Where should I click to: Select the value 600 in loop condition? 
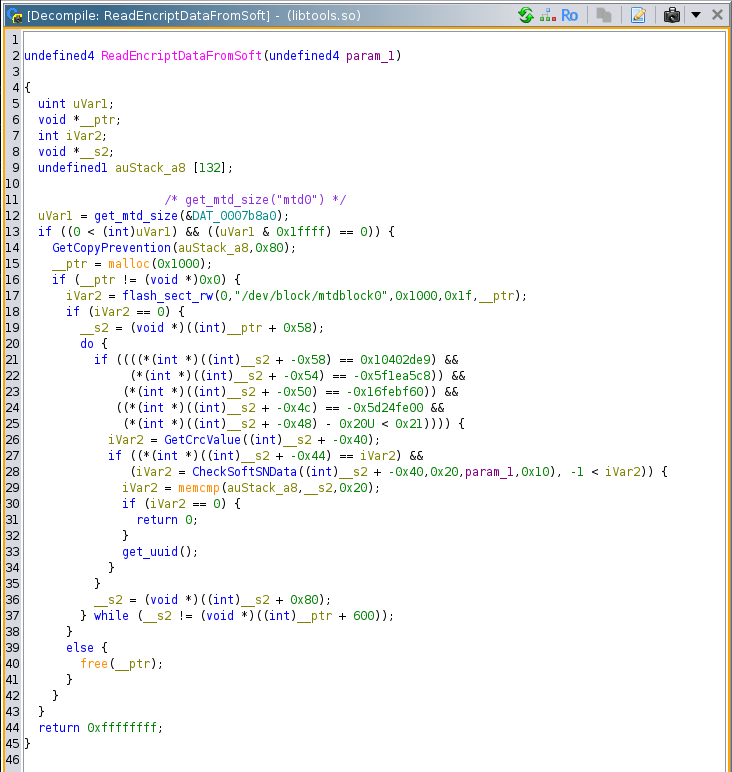tap(364, 616)
